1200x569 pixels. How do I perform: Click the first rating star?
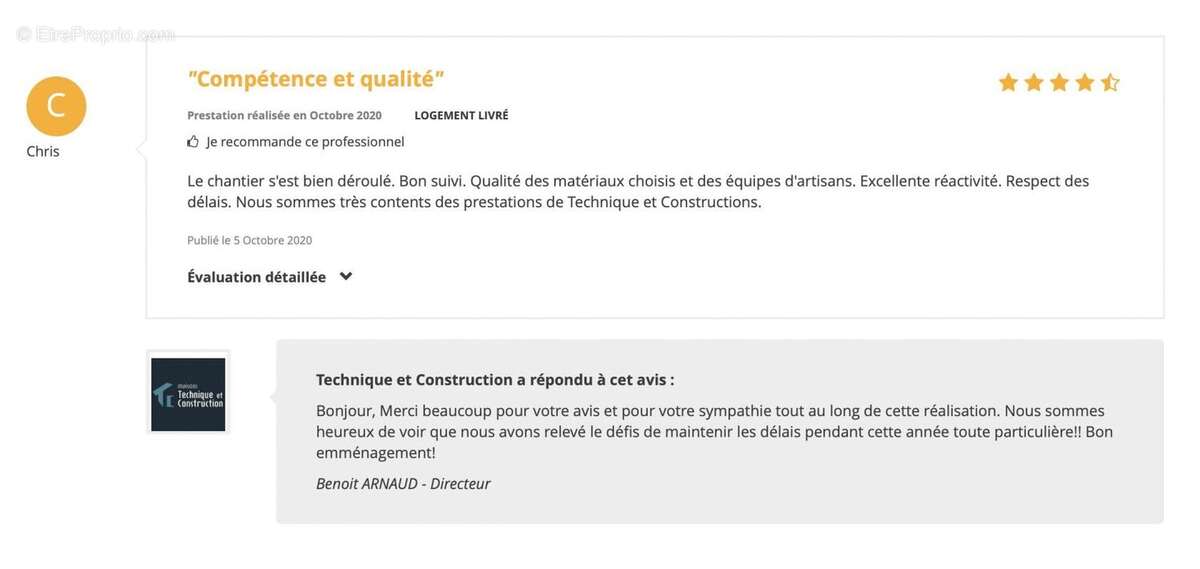click(x=1008, y=83)
